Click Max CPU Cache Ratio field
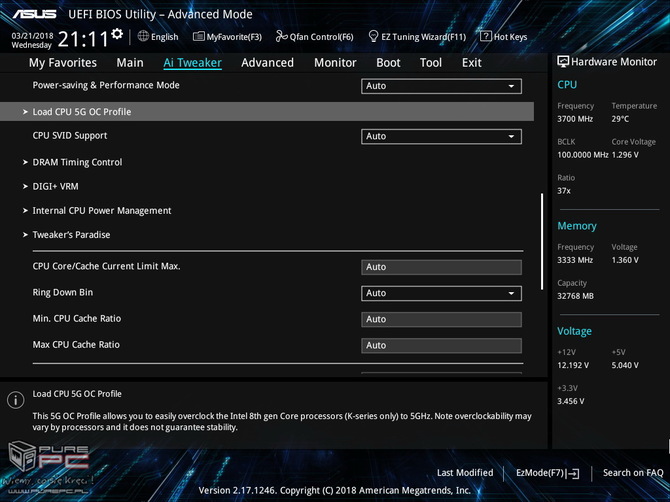The image size is (670, 502). (441, 345)
